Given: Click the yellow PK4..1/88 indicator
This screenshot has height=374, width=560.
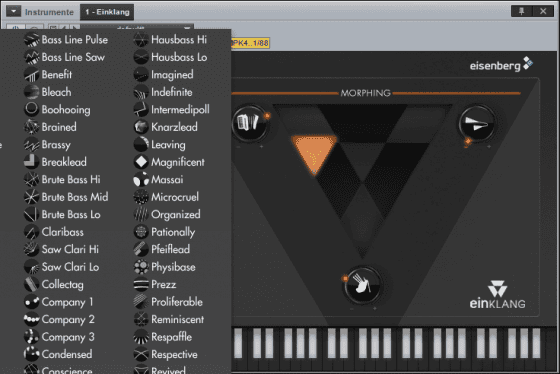Looking at the screenshot, I should (250, 43).
